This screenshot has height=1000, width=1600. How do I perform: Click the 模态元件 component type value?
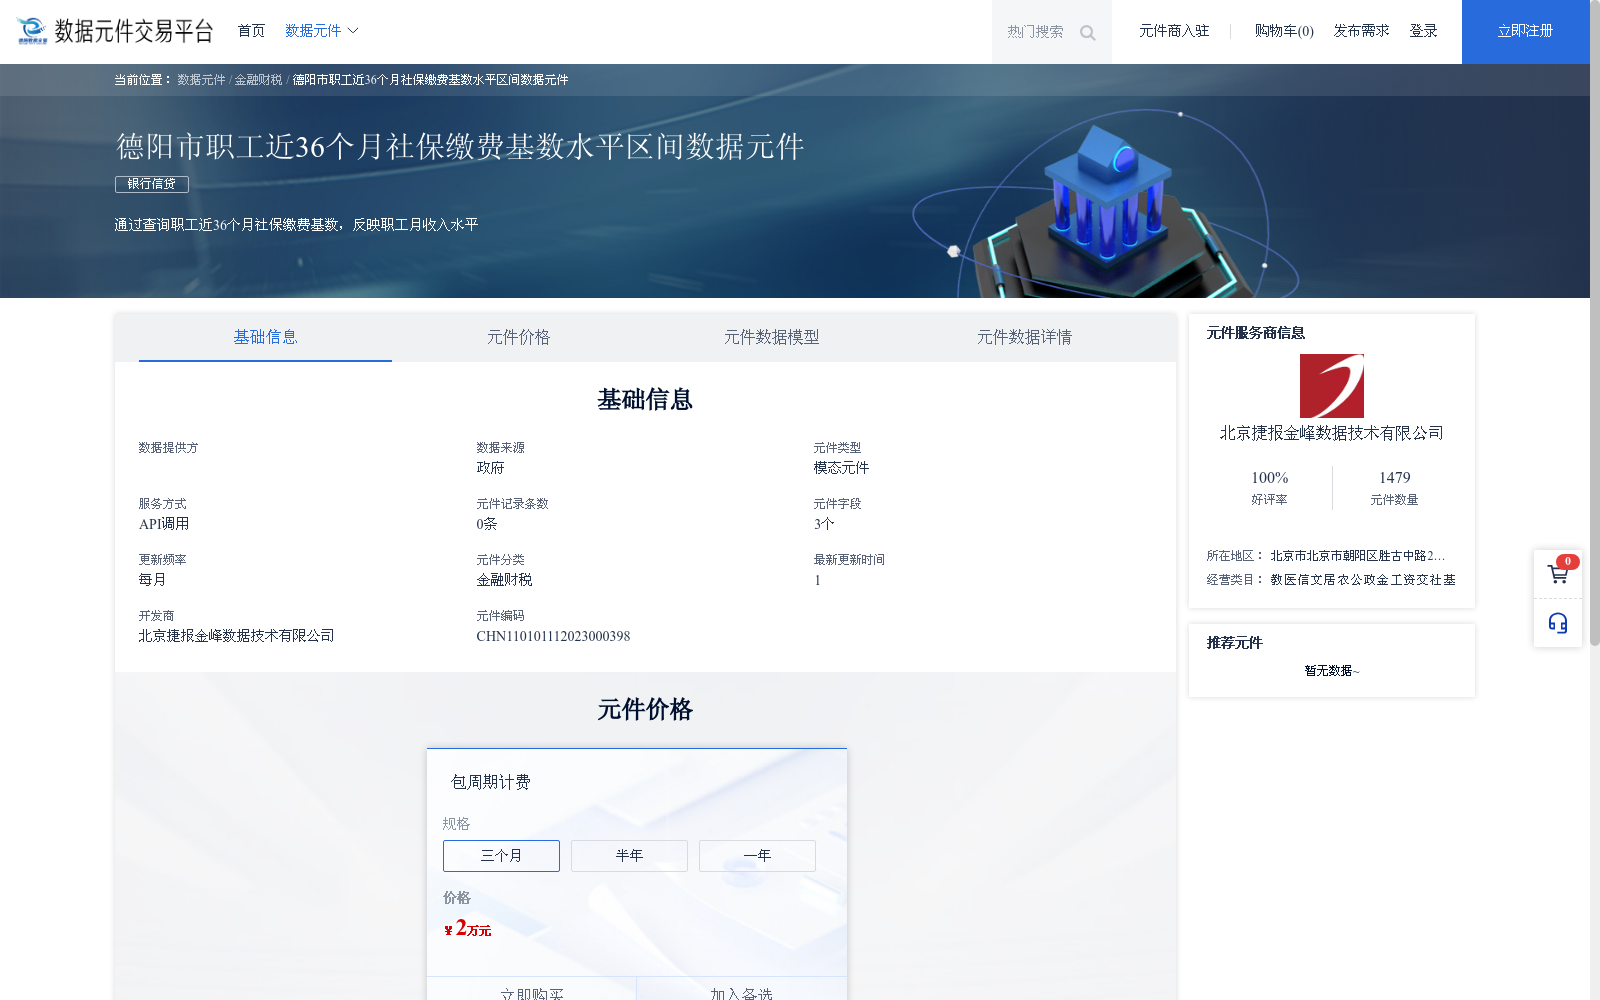(x=841, y=468)
